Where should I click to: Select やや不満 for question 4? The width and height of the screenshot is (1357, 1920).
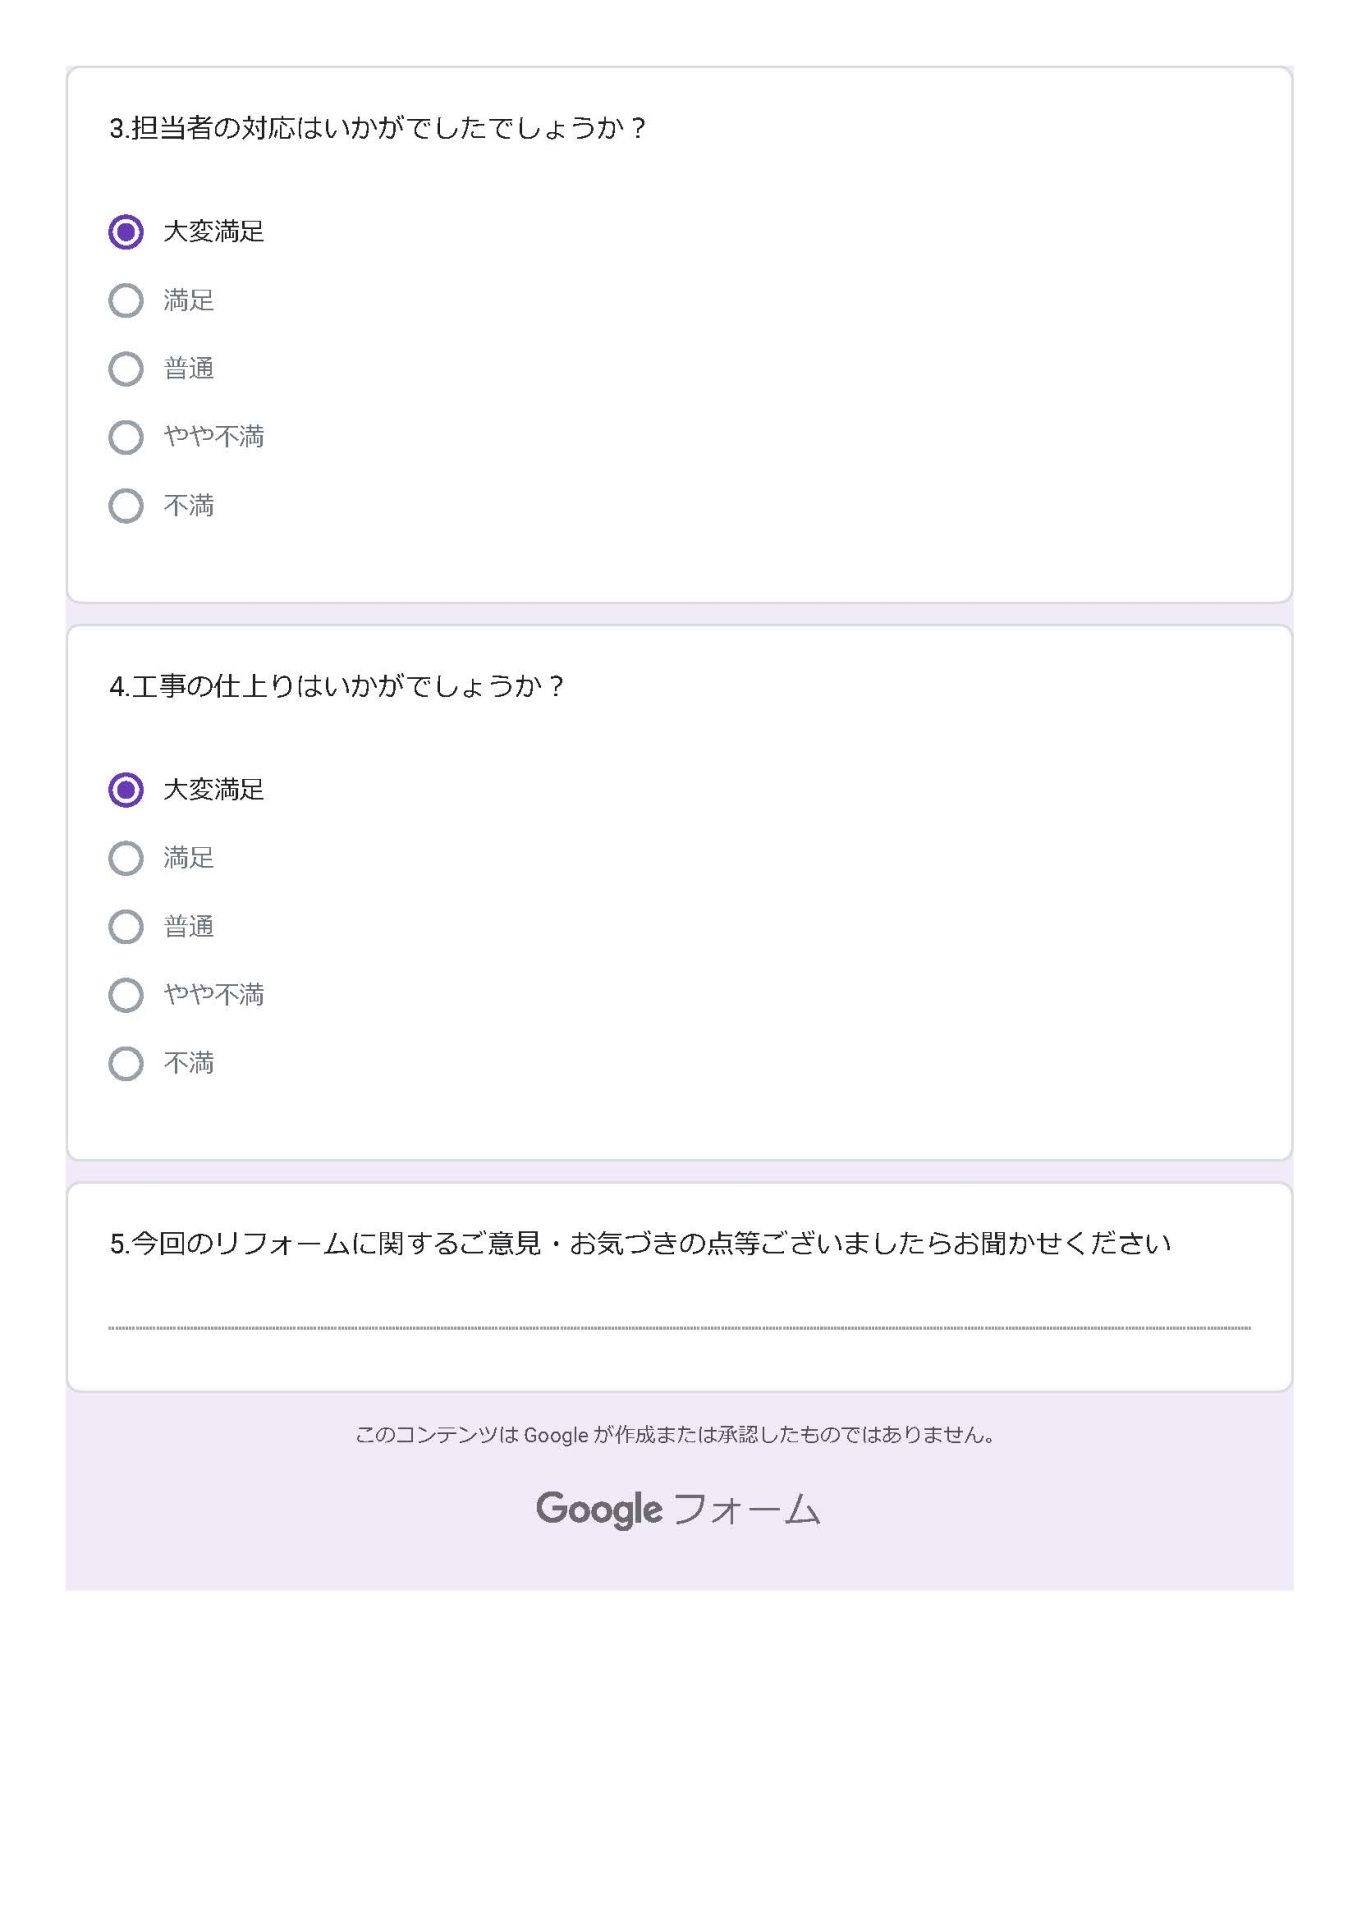point(125,995)
